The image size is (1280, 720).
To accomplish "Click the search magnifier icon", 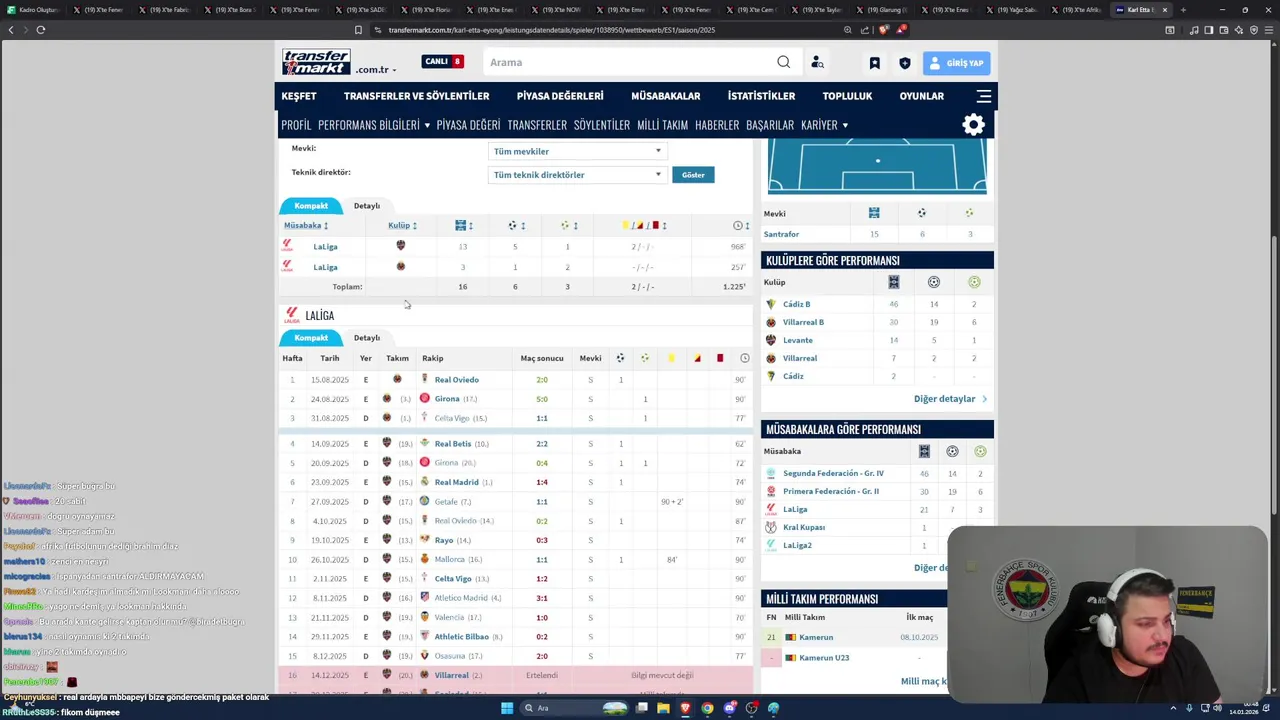I will 784,62.
